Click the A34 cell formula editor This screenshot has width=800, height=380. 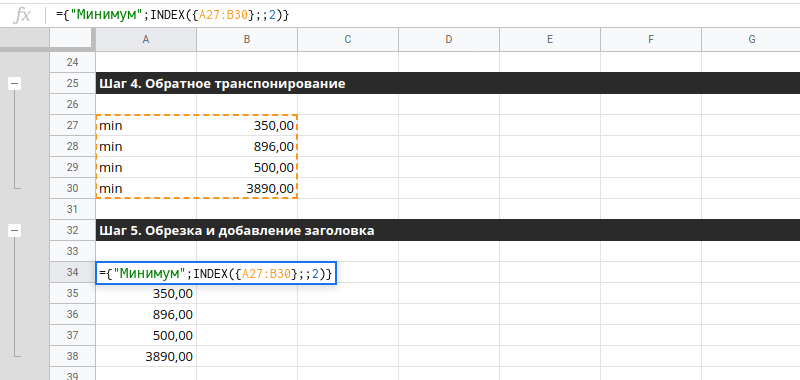pos(216,273)
